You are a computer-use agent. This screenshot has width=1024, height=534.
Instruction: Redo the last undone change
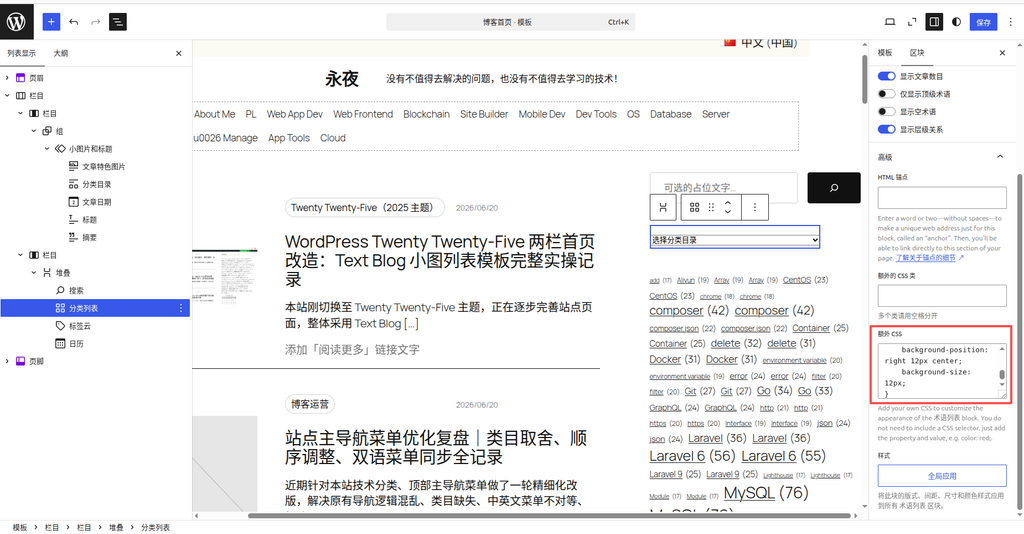click(x=95, y=22)
